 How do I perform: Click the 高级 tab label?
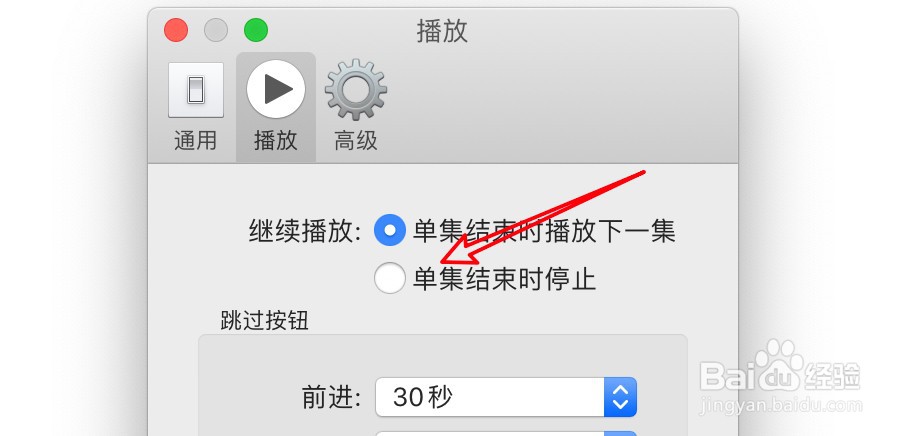coord(356,141)
